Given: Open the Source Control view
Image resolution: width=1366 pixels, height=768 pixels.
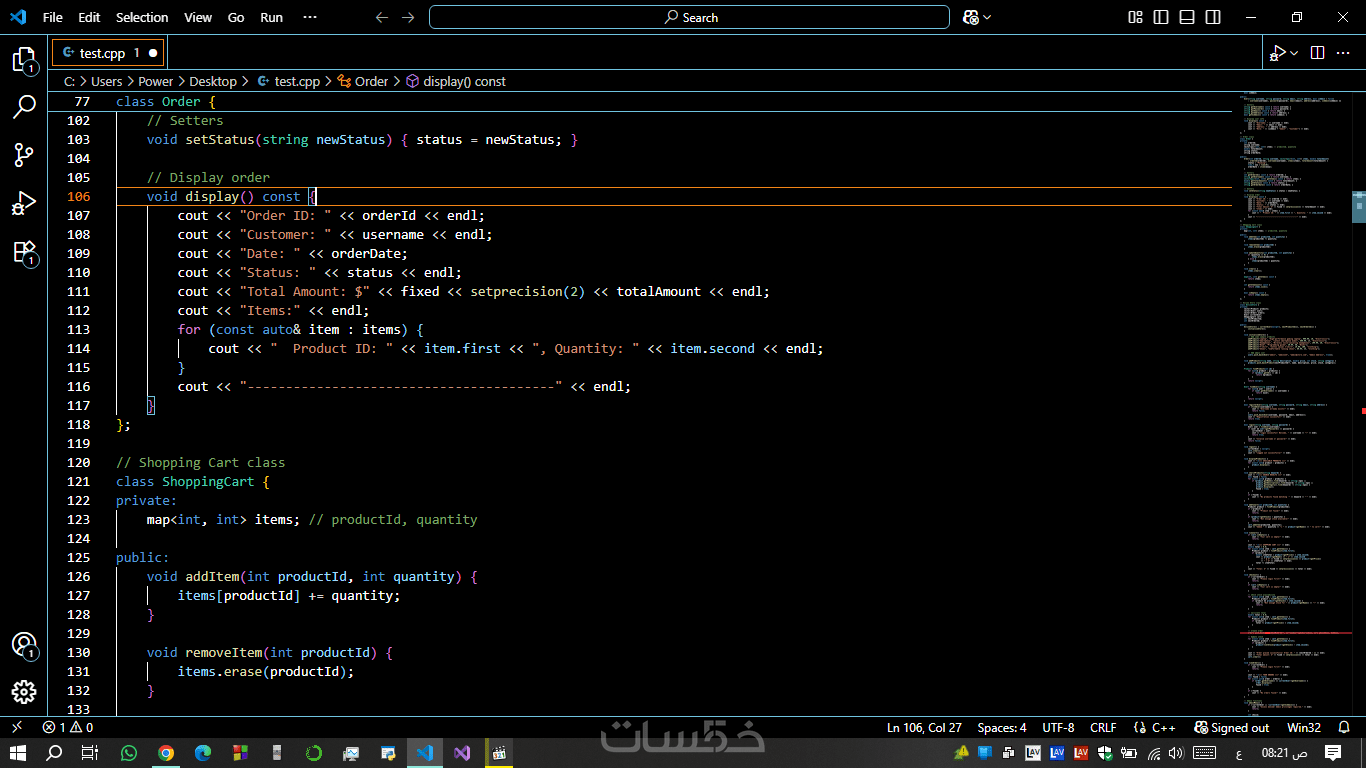Looking at the screenshot, I should pos(24,155).
